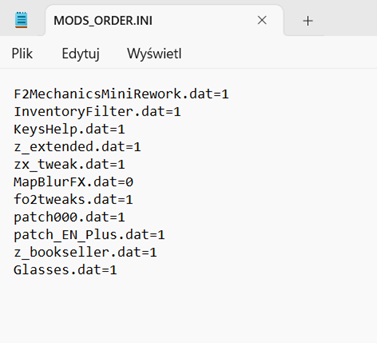Viewport: 391px width, 363px height.
Task: Place cursor on z_extended.dat=1 line
Action: pyautogui.click(x=77, y=147)
